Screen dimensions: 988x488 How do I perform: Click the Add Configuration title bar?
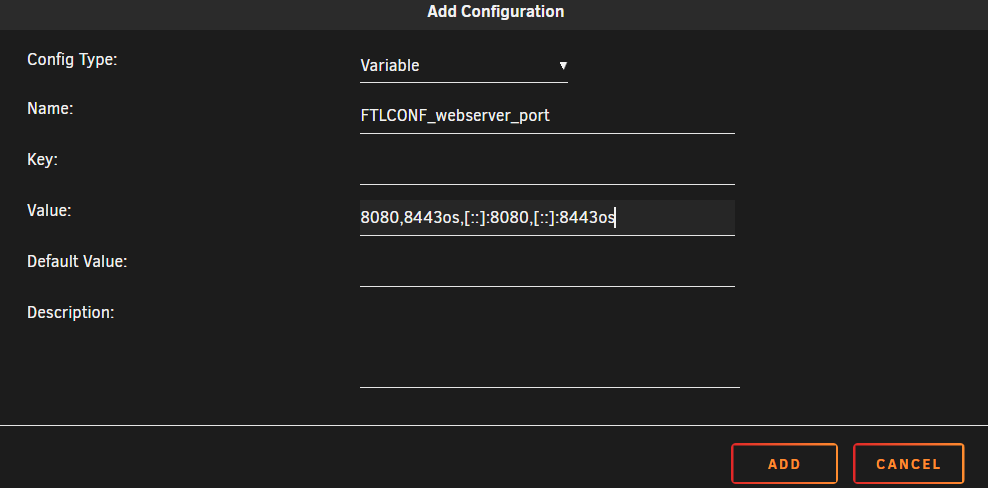[x=494, y=11]
